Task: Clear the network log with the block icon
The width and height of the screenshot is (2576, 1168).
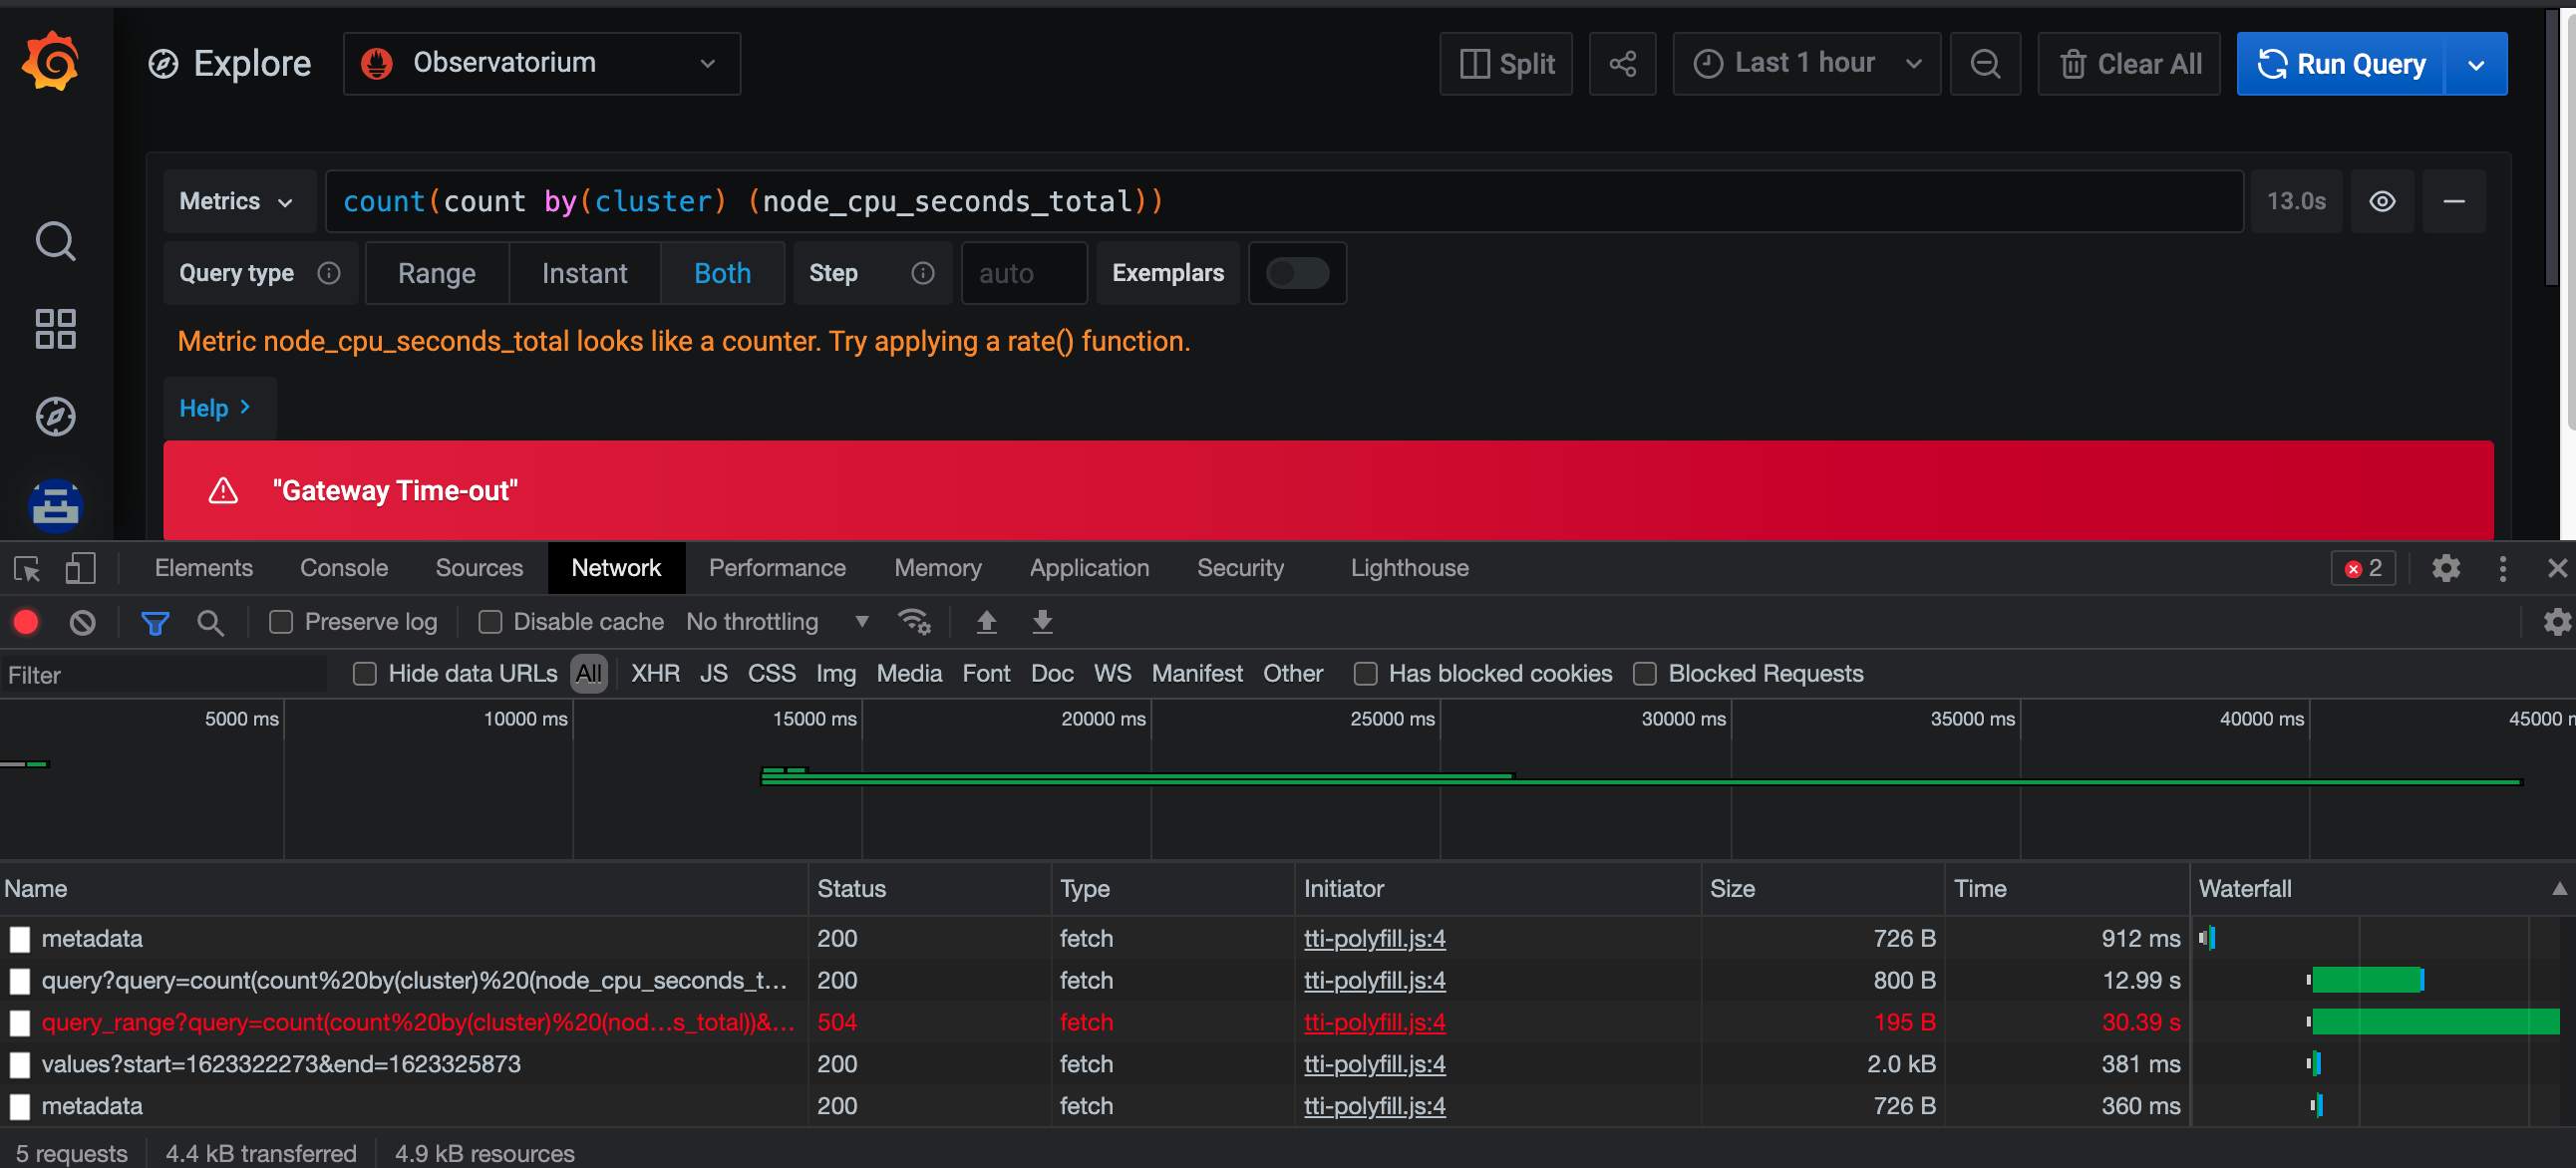Action: (82, 621)
